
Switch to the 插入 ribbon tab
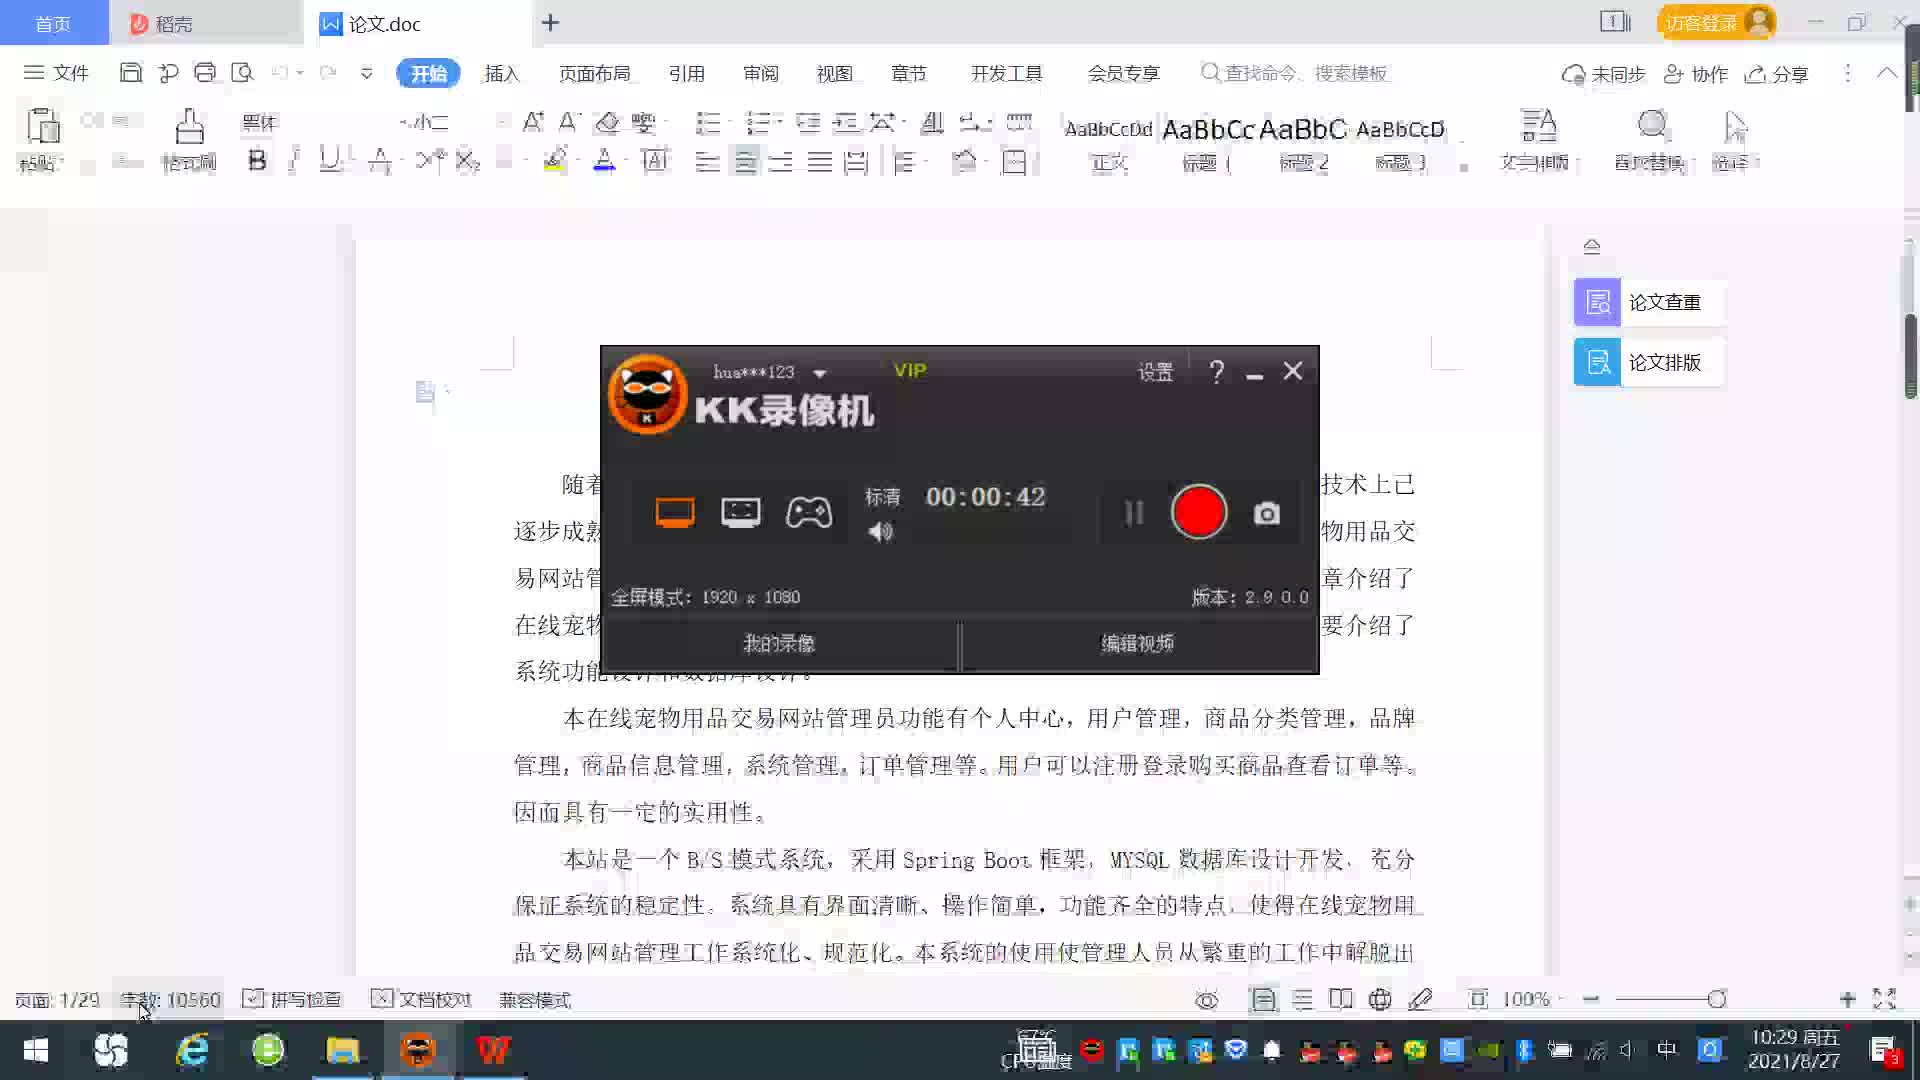501,74
